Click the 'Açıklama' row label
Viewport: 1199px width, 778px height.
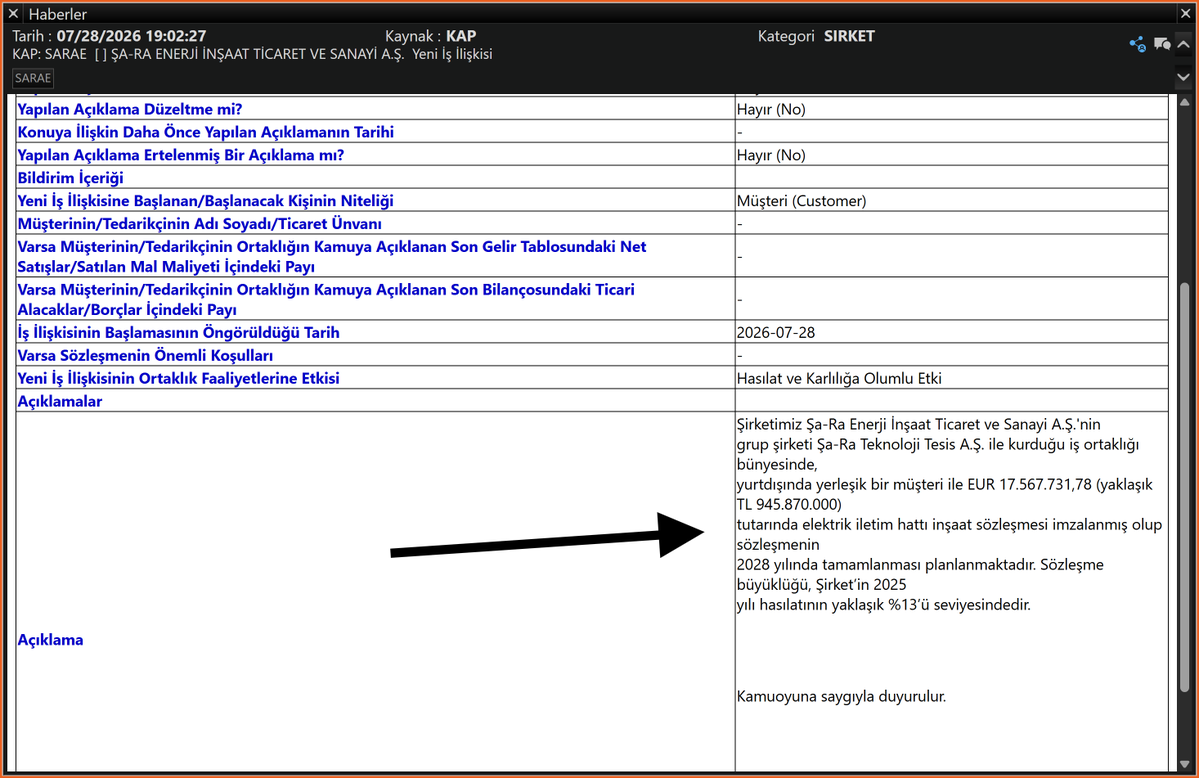click(50, 640)
